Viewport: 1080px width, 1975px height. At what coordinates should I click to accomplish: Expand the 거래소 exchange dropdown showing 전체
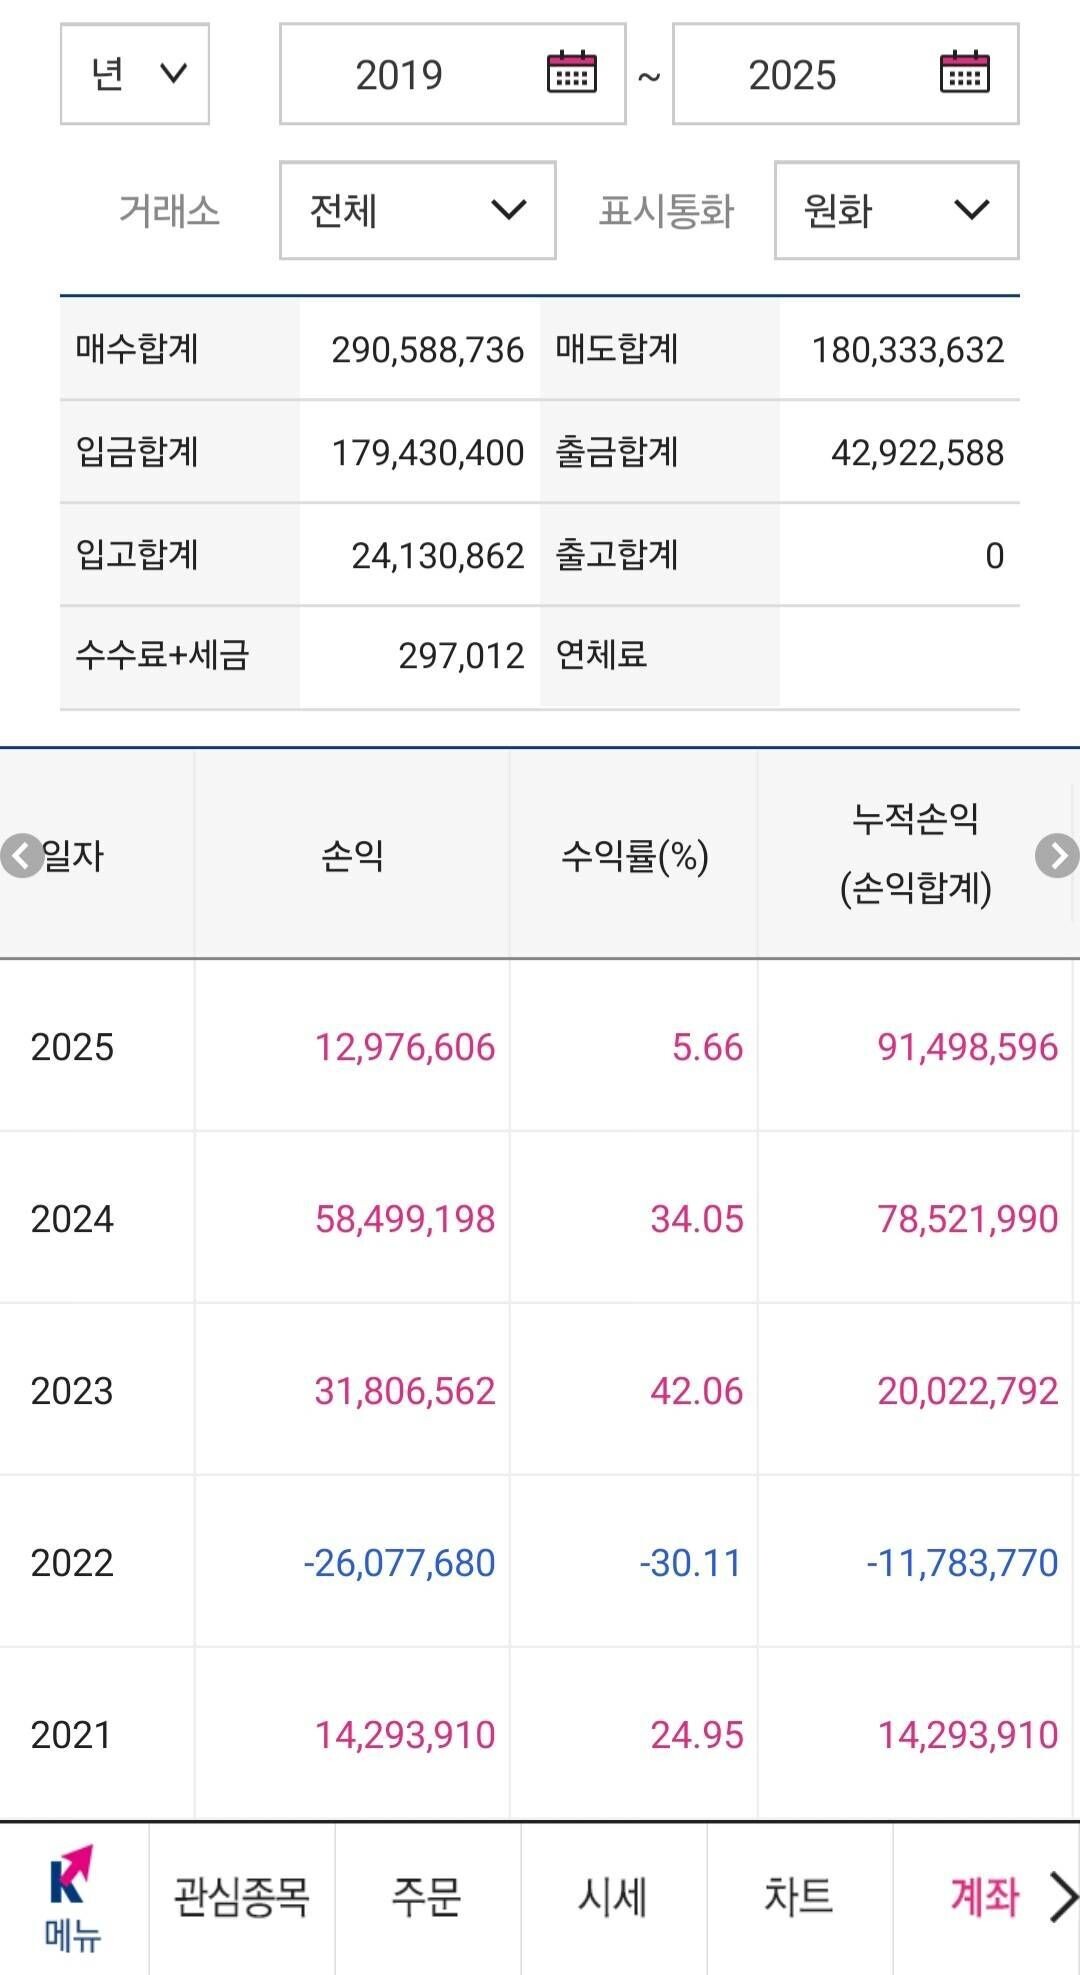pyautogui.click(x=417, y=211)
